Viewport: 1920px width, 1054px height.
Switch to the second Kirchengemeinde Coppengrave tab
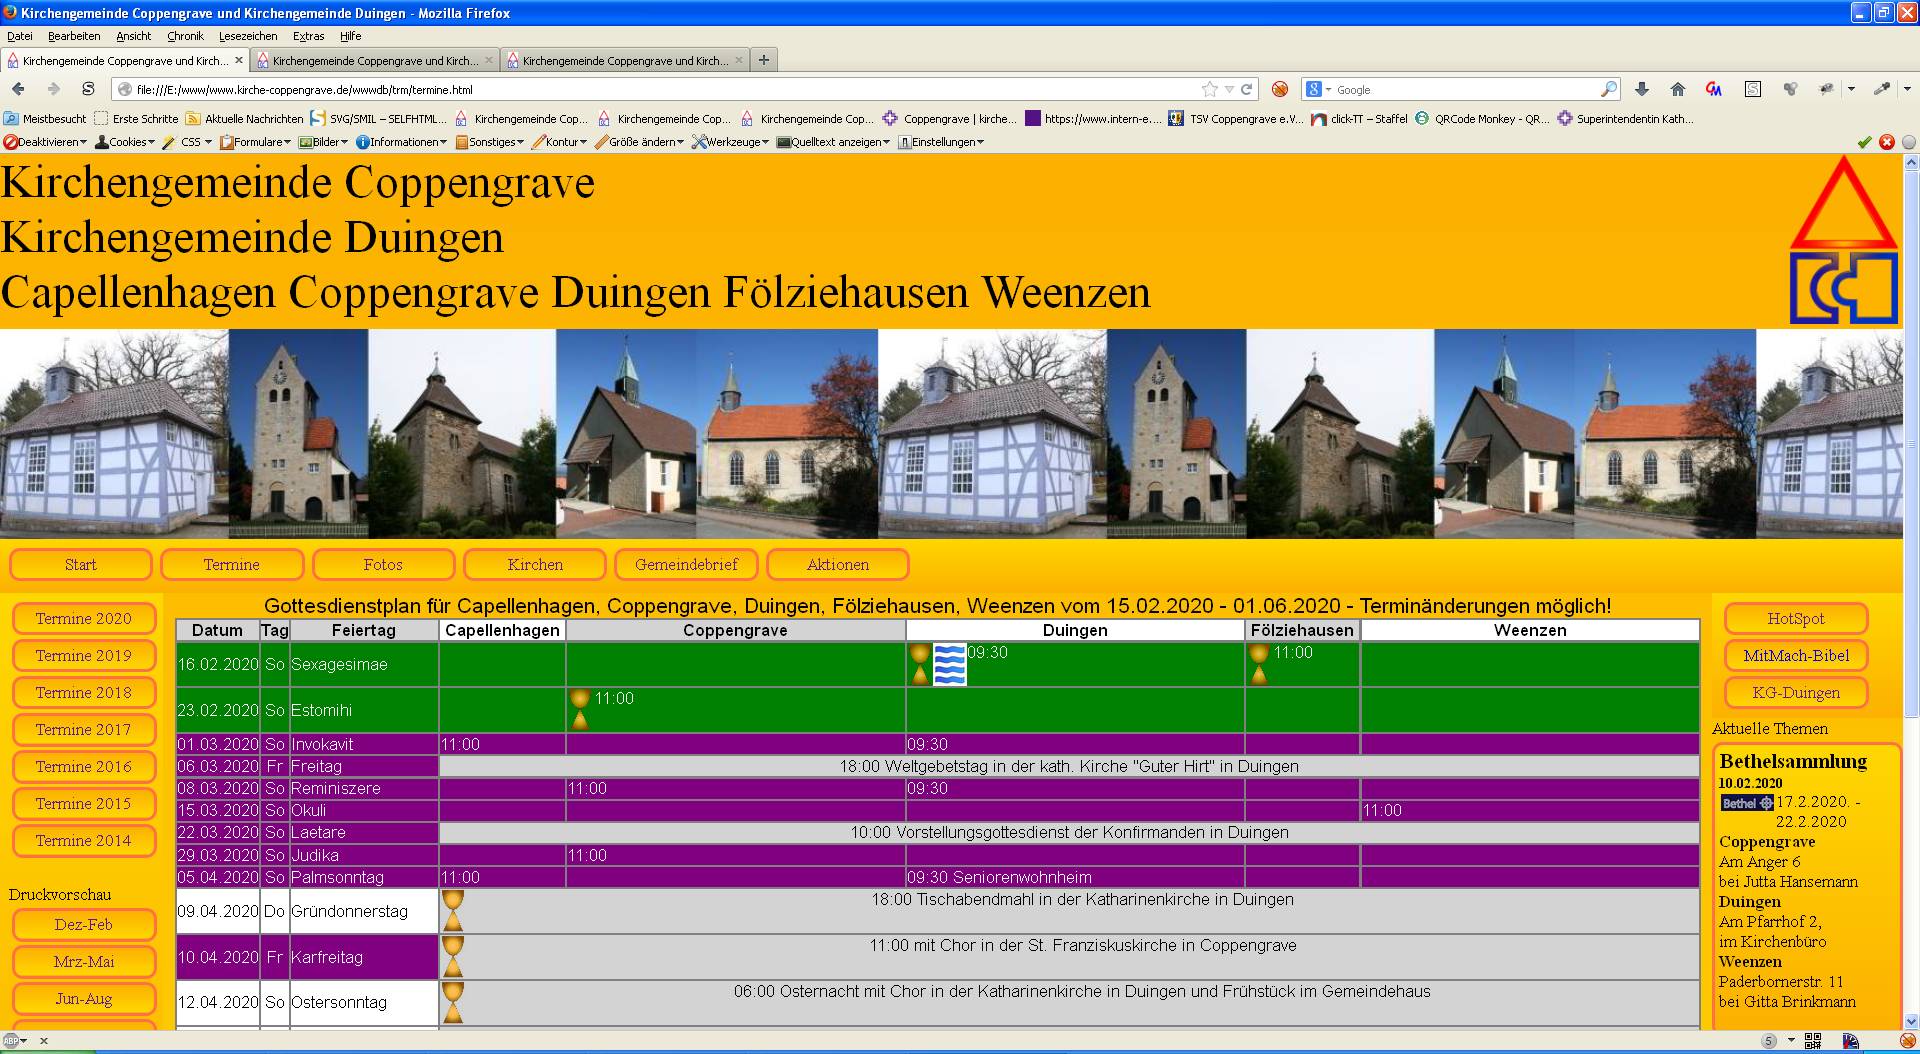370,60
